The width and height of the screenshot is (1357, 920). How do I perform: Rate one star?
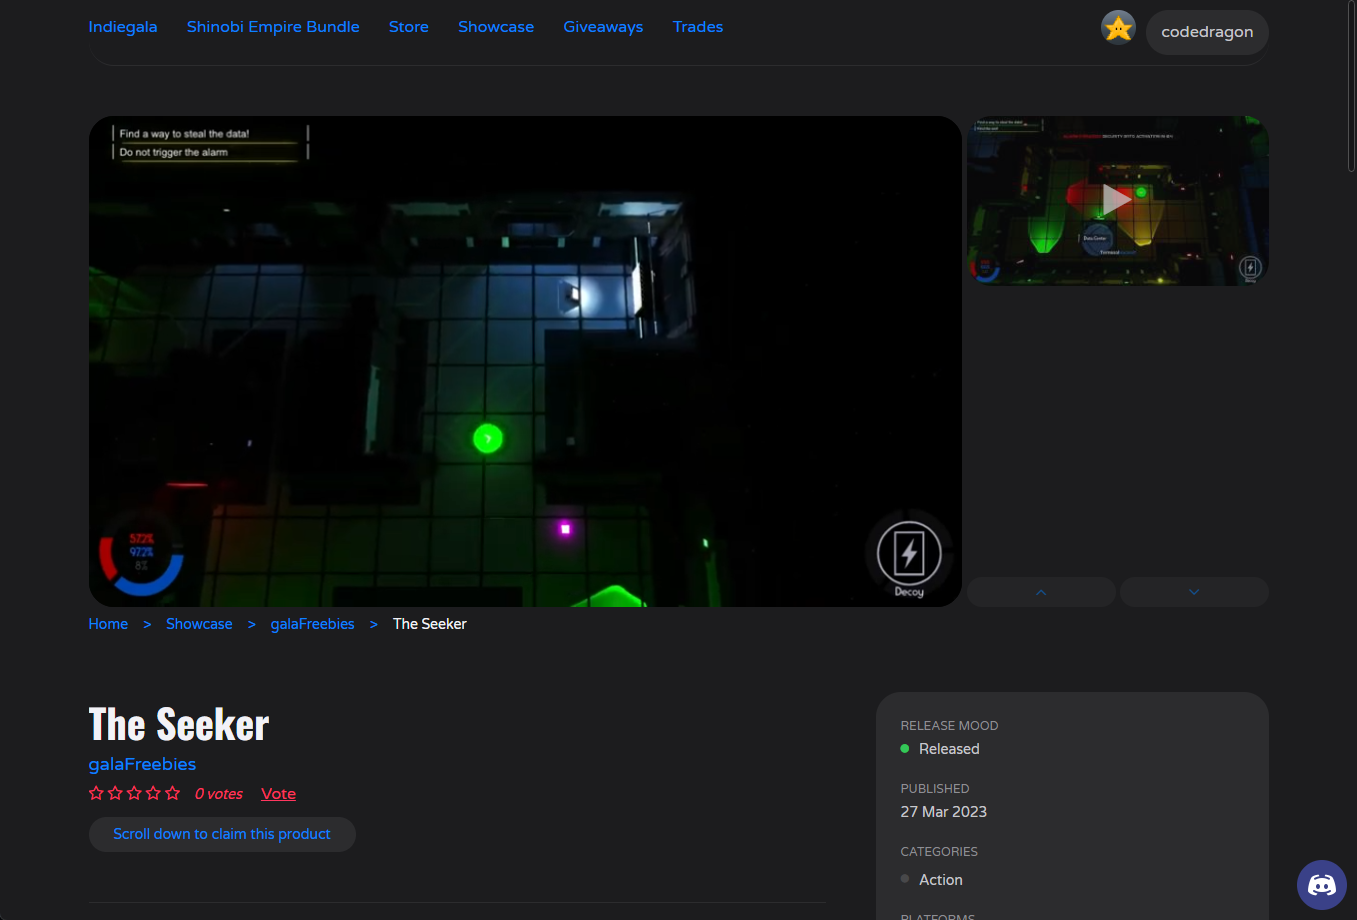pyautogui.click(x=97, y=793)
